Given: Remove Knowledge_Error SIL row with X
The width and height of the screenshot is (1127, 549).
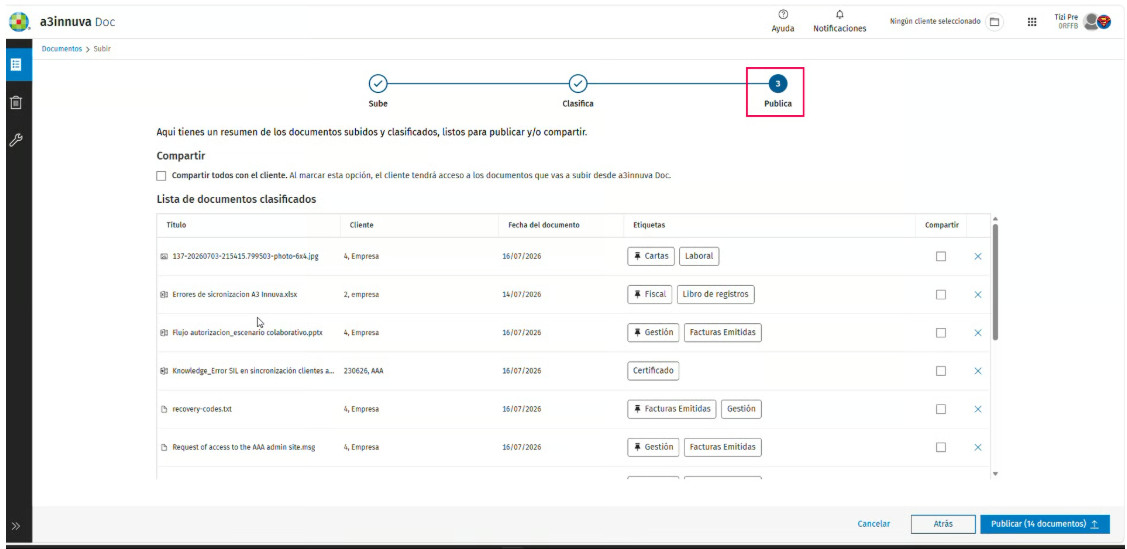Looking at the screenshot, I should point(978,371).
